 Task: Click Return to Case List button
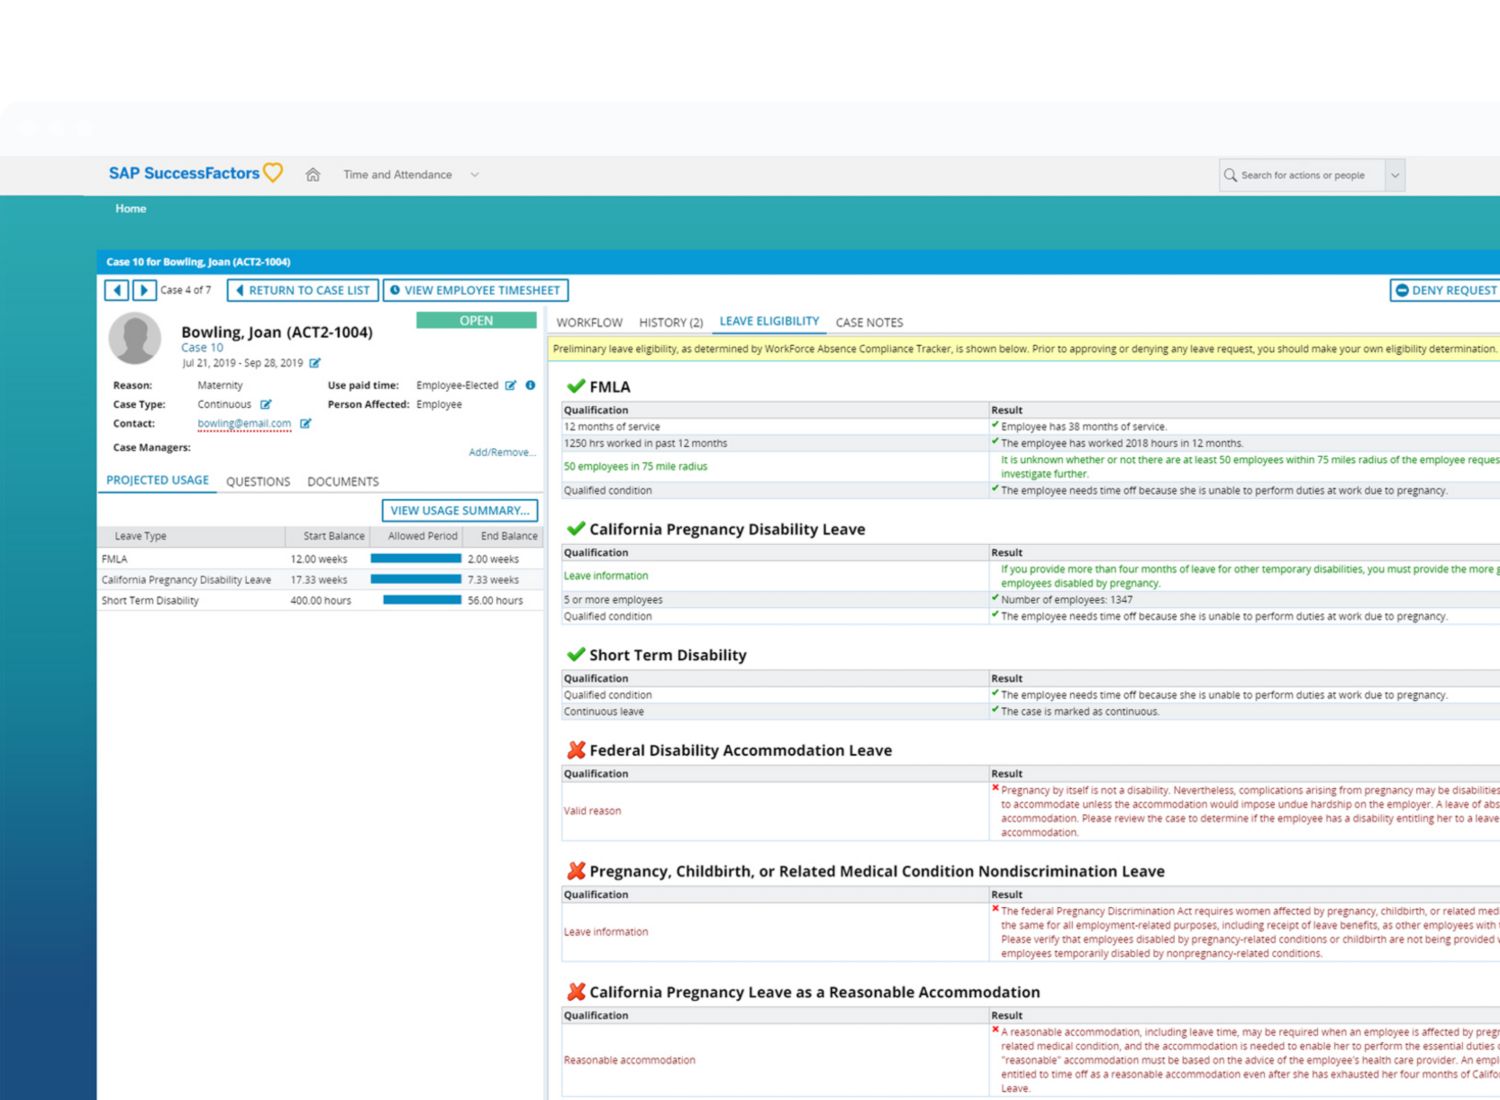click(303, 290)
